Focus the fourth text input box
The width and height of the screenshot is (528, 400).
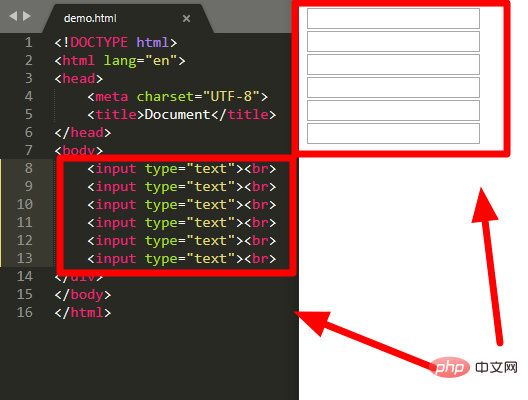(x=393, y=87)
